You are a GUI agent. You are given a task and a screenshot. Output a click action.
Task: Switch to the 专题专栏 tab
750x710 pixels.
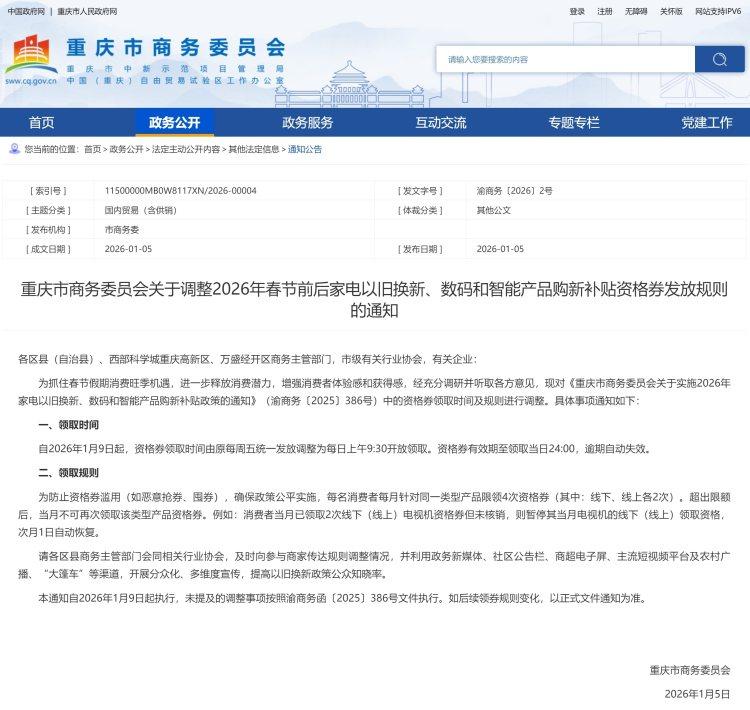574,123
